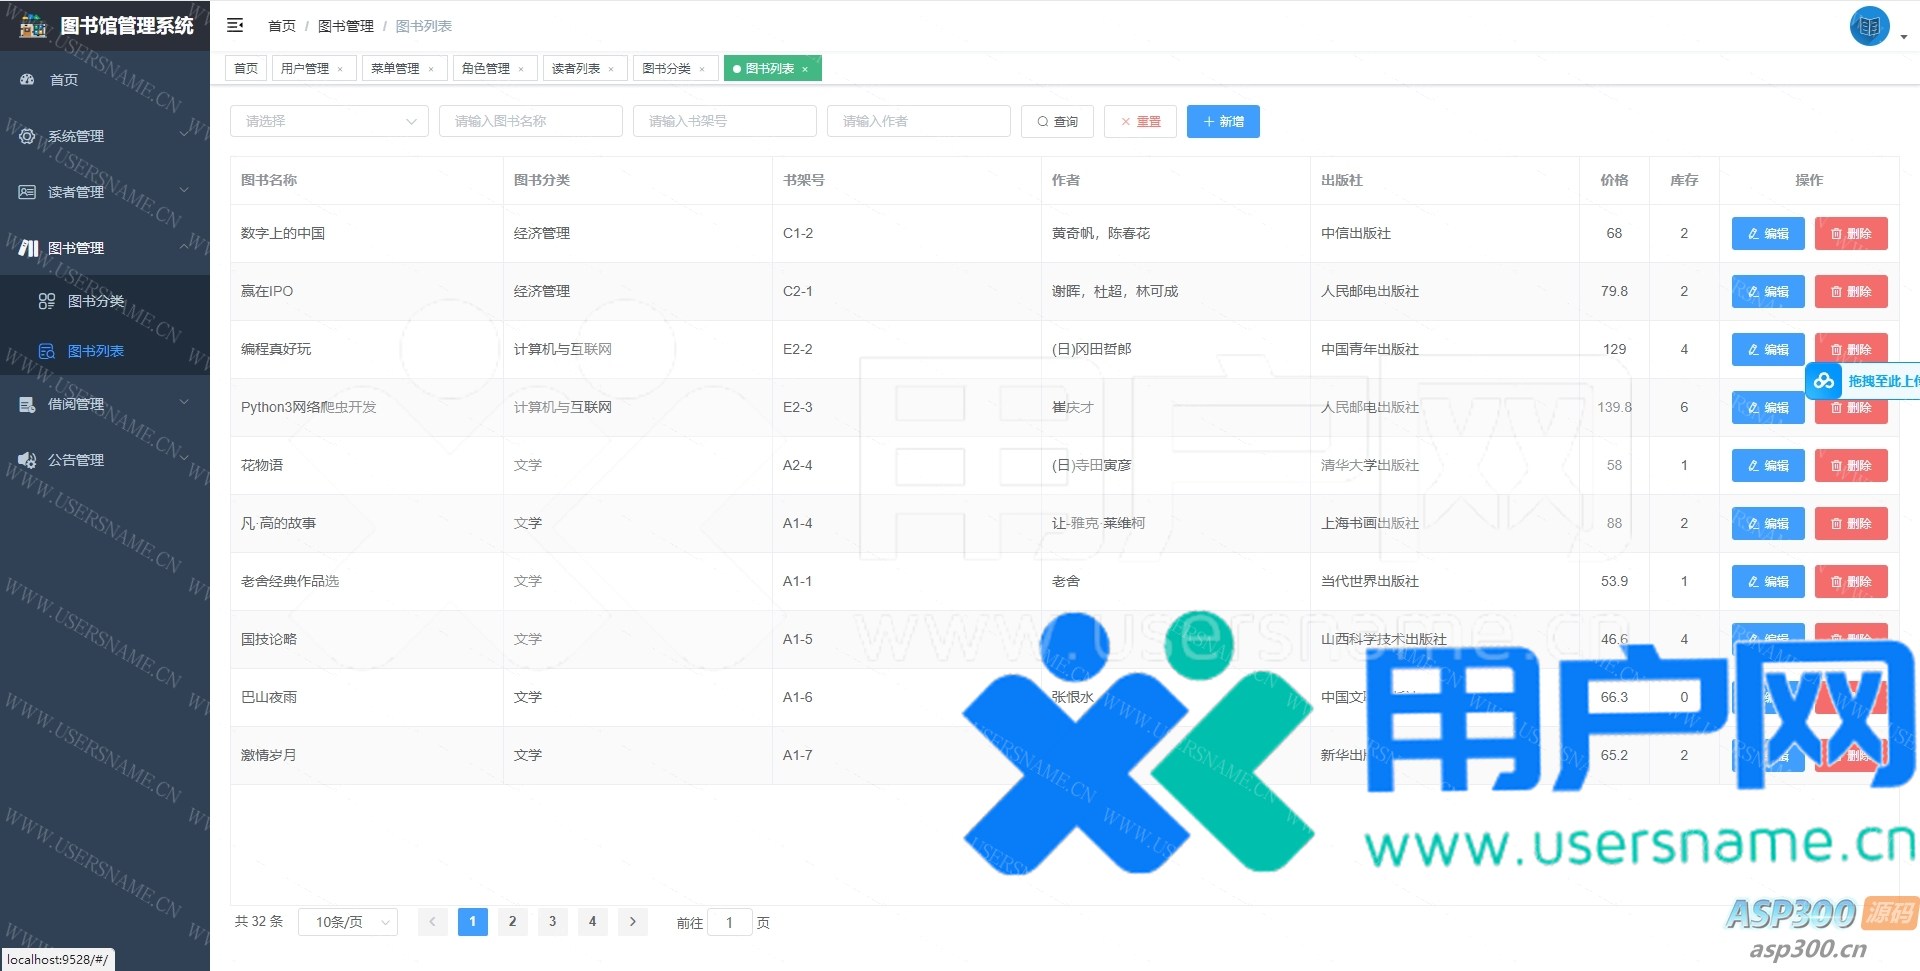Open the 10条/页 page size dropdown

click(x=348, y=922)
